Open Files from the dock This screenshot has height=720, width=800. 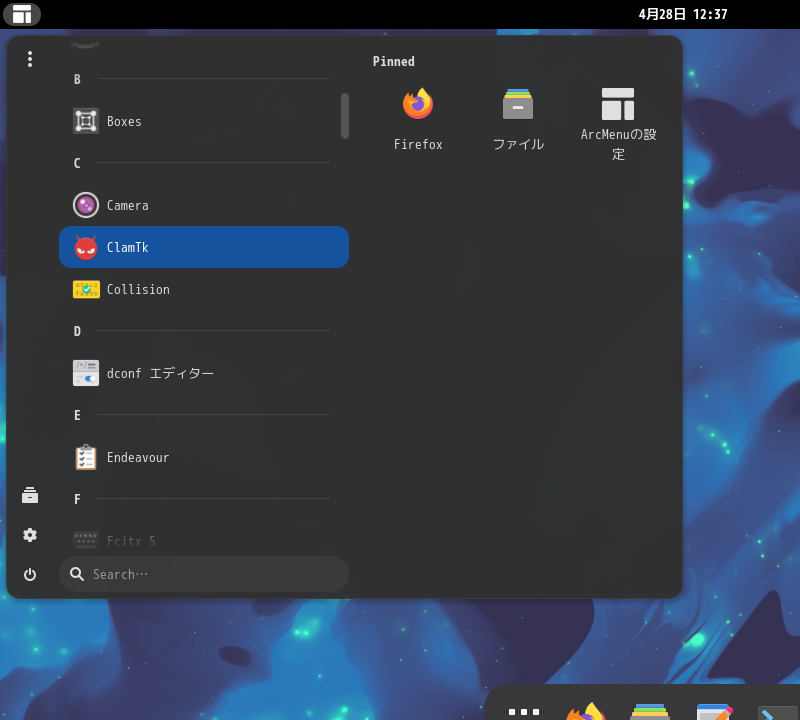click(x=650, y=711)
